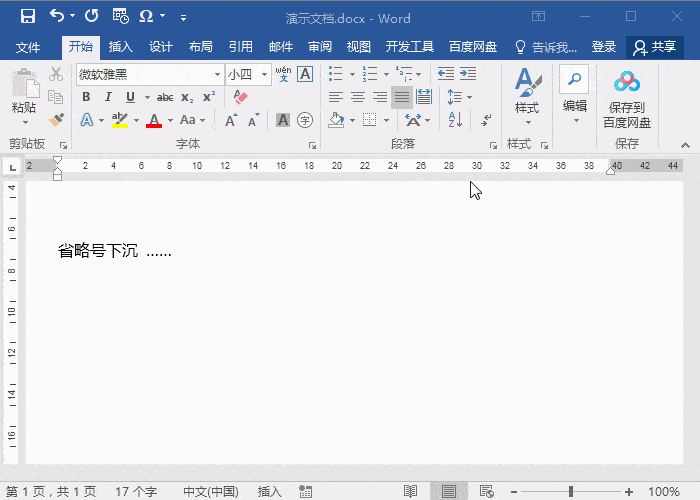
Task: Click the 登录 sign-in button
Action: [x=604, y=47]
